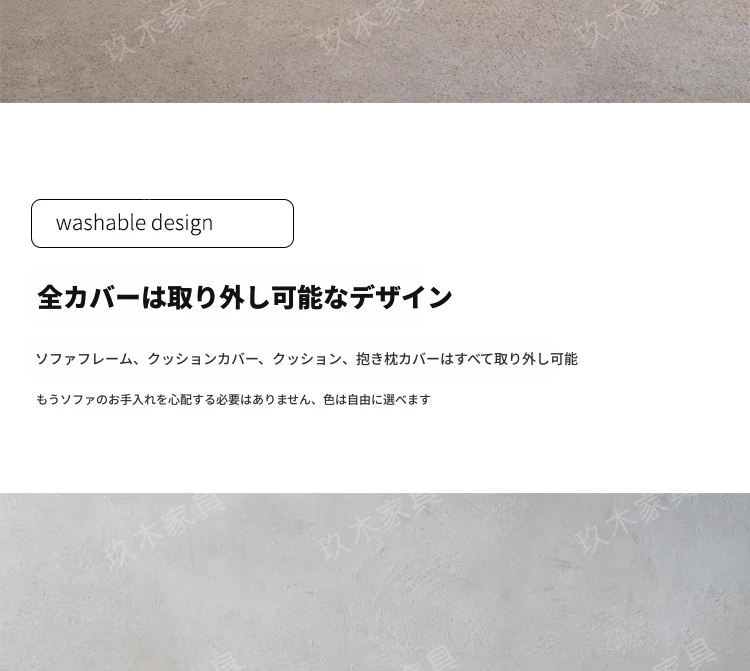Click the 玖木家具 watermark on bottom image's right
The width and height of the screenshot is (750, 671).
tap(625, 520)
